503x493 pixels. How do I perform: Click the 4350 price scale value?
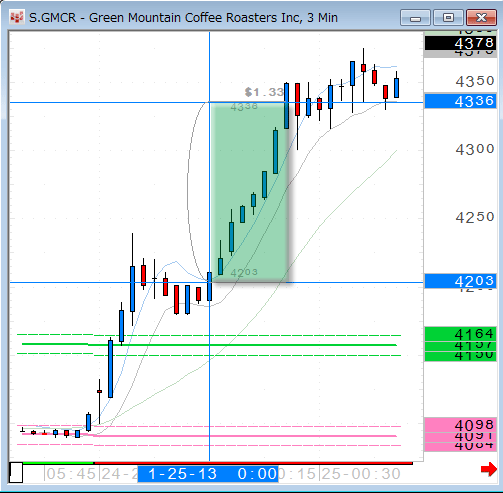(475, 81)
